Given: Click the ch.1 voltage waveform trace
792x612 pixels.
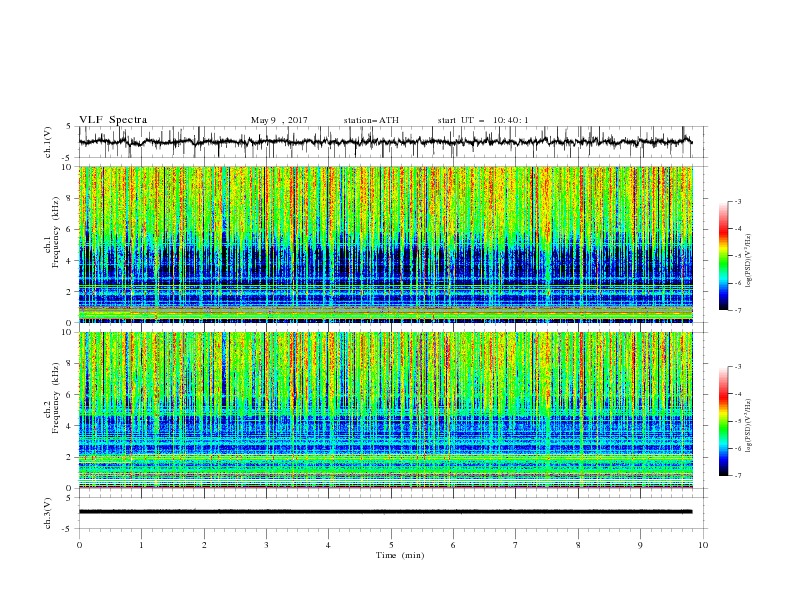Looking at the screenshot, I should (386, 142).
